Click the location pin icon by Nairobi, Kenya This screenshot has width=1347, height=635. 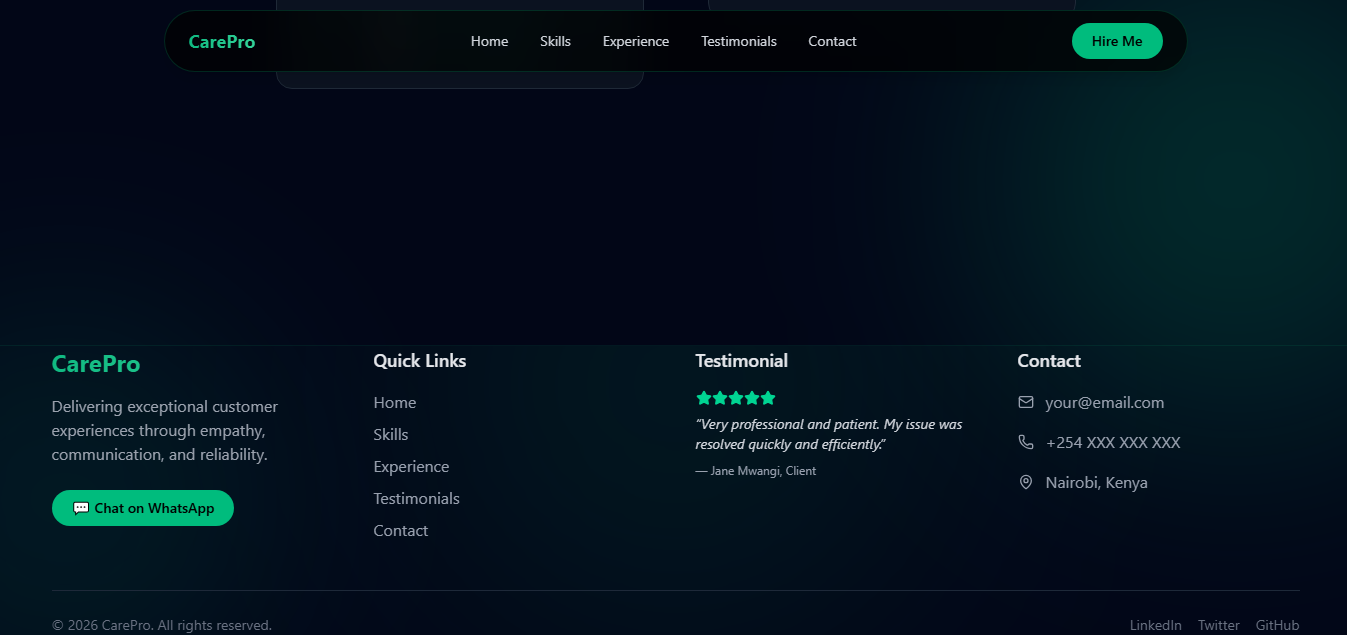[x=1025, y=482]
